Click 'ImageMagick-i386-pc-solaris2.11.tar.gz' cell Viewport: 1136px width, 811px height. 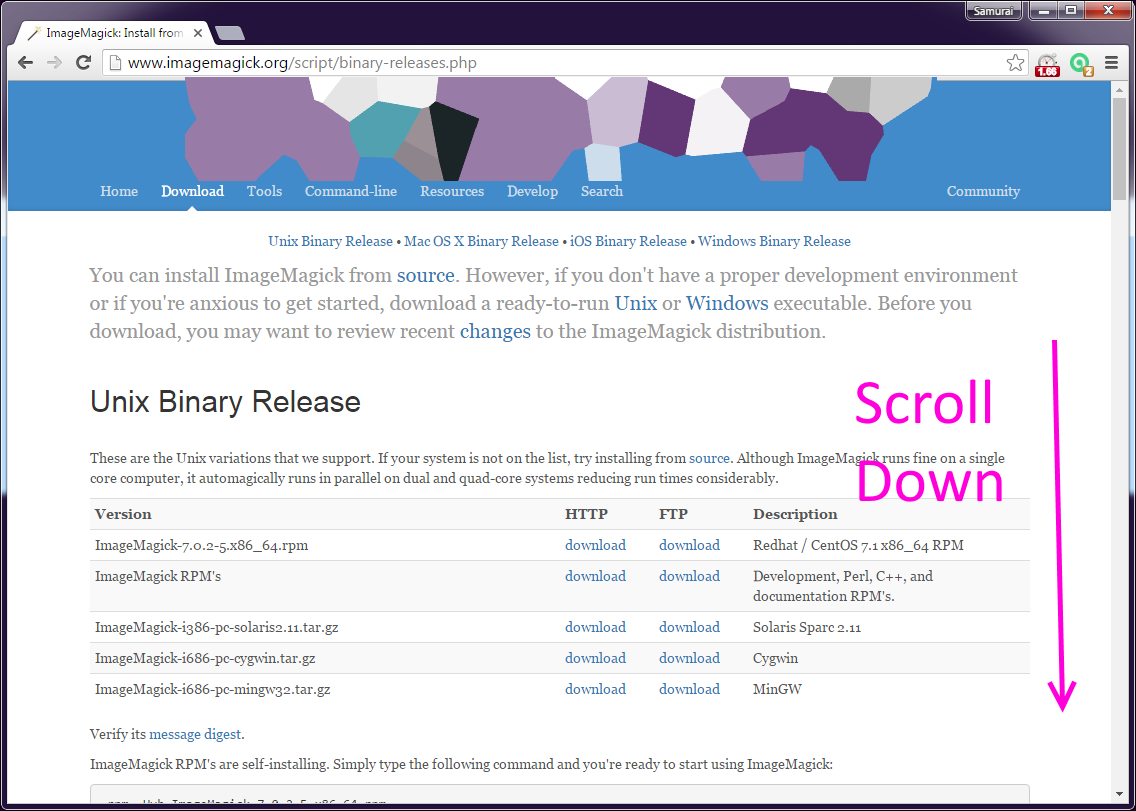(x=217, y=627)
